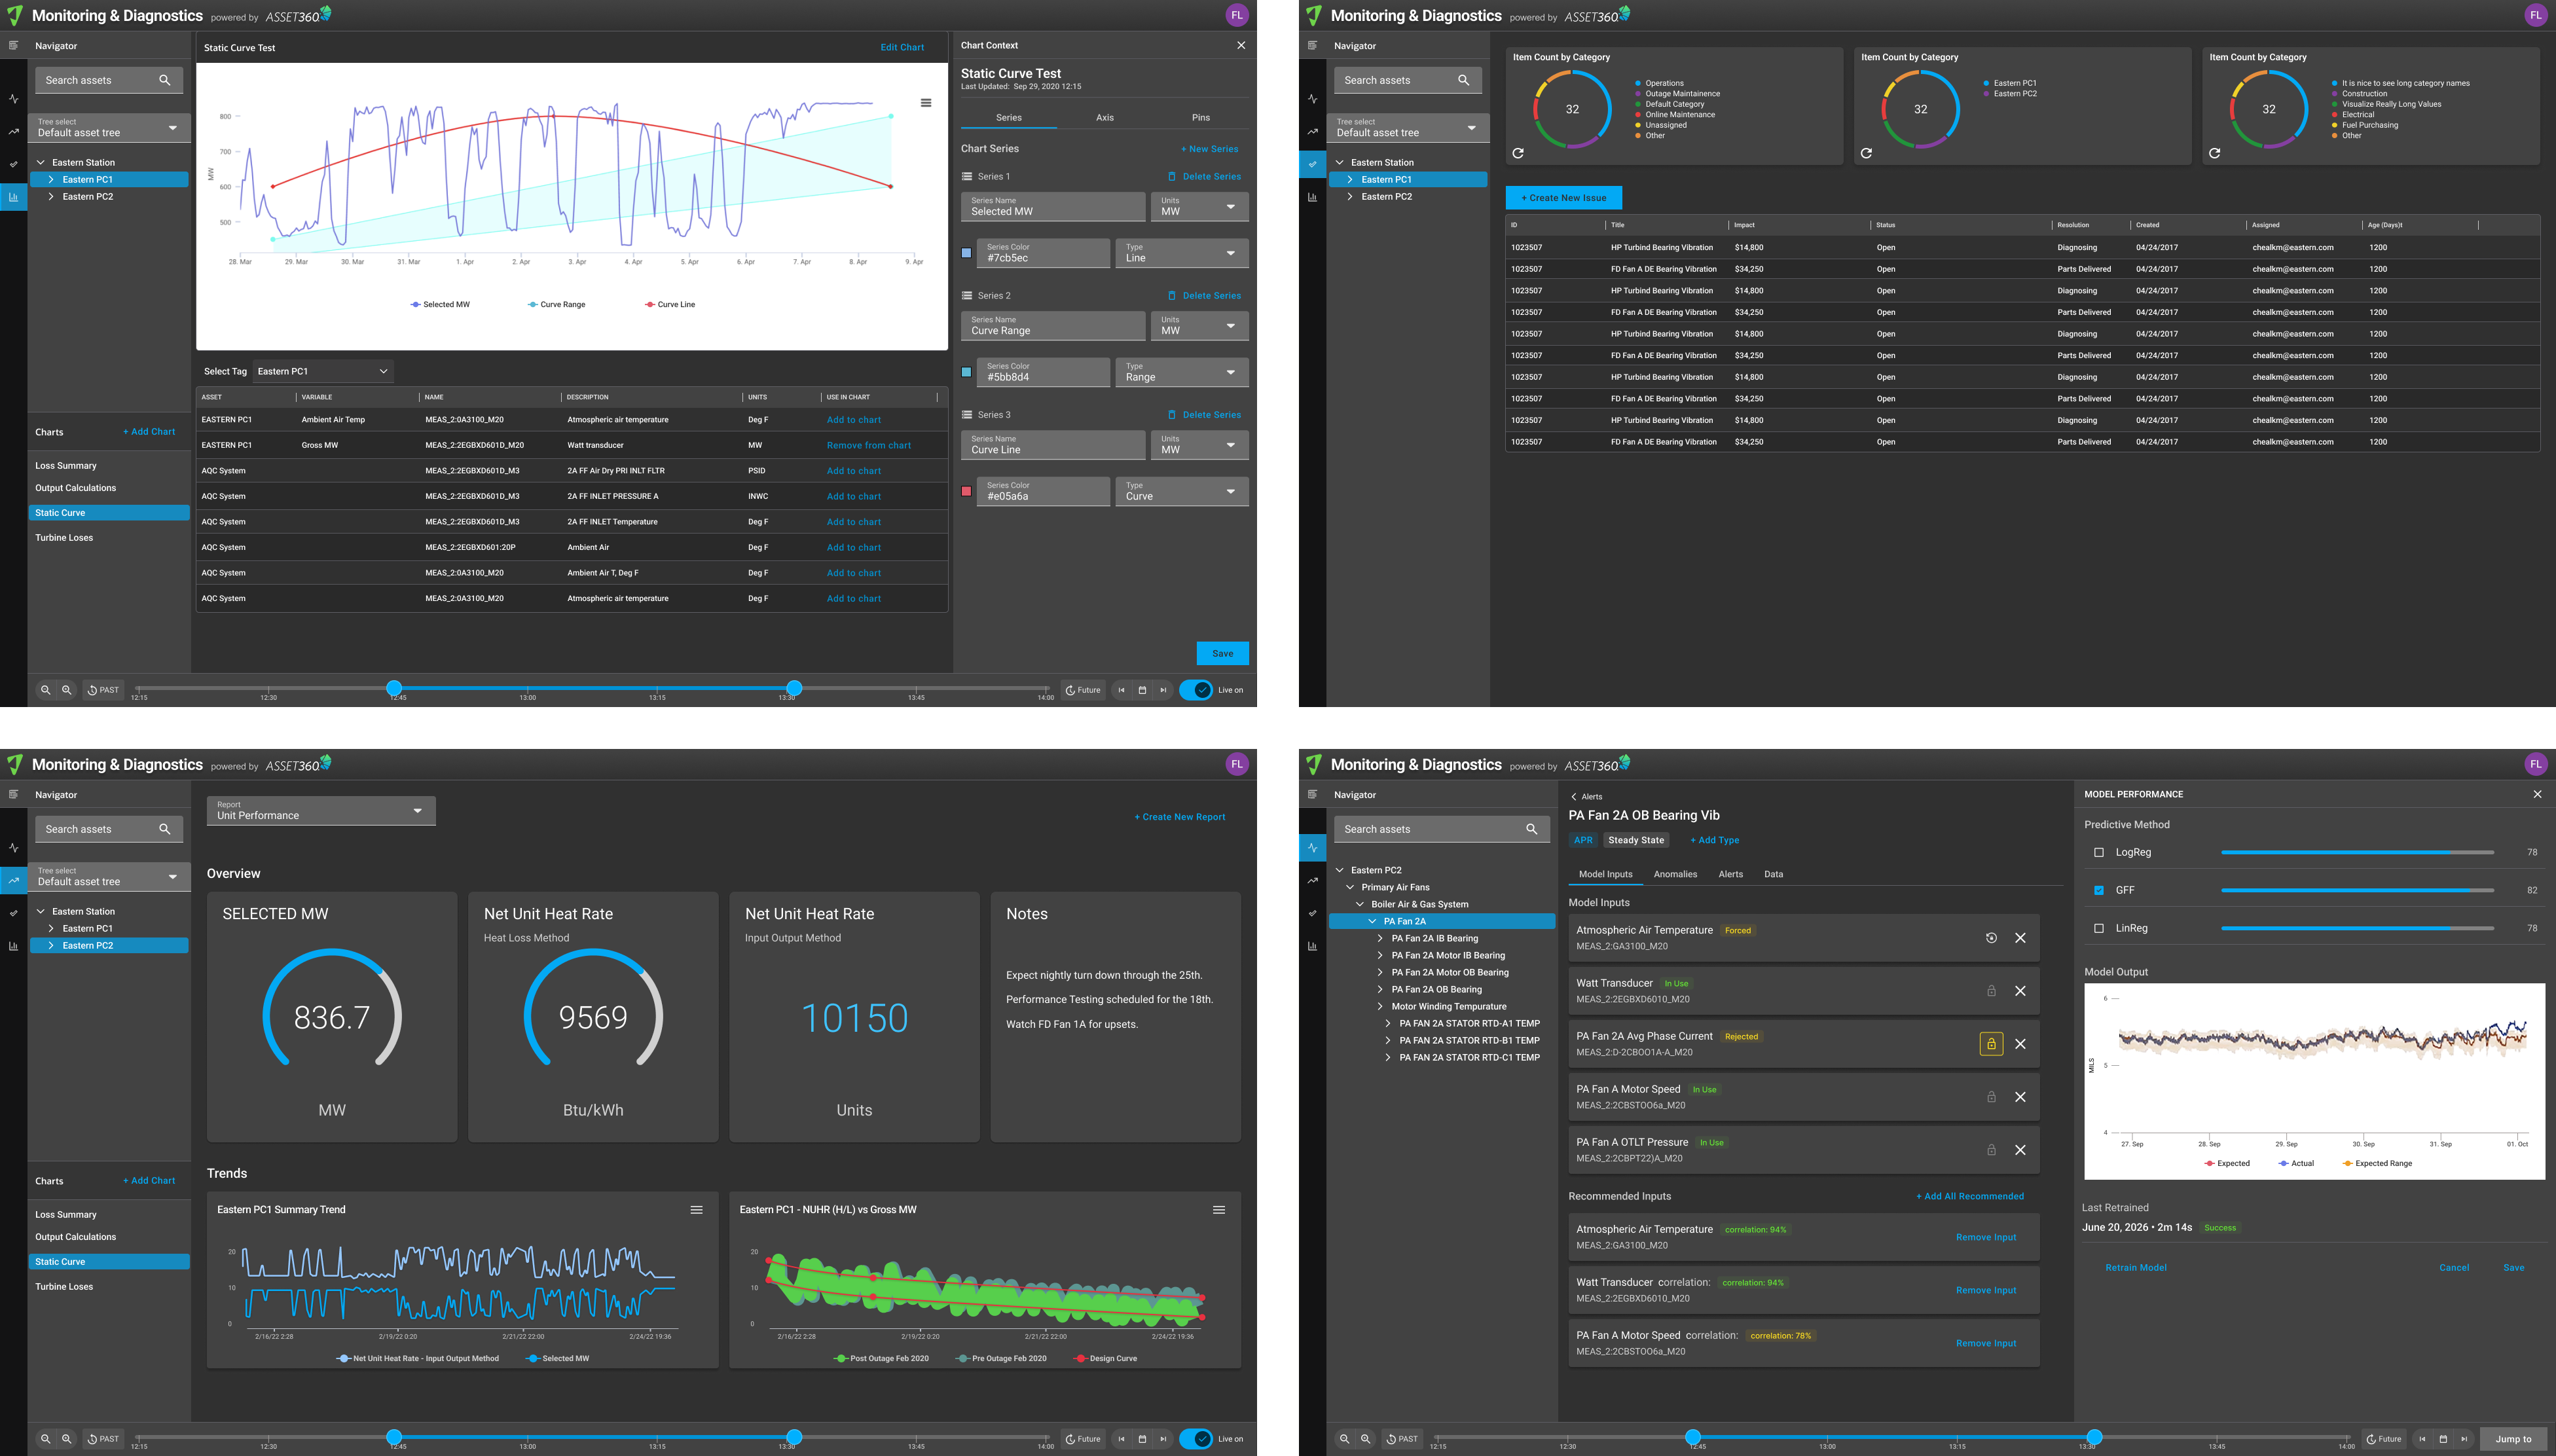Click the Delete Series trash icon for Series 1

(1172, 176)
